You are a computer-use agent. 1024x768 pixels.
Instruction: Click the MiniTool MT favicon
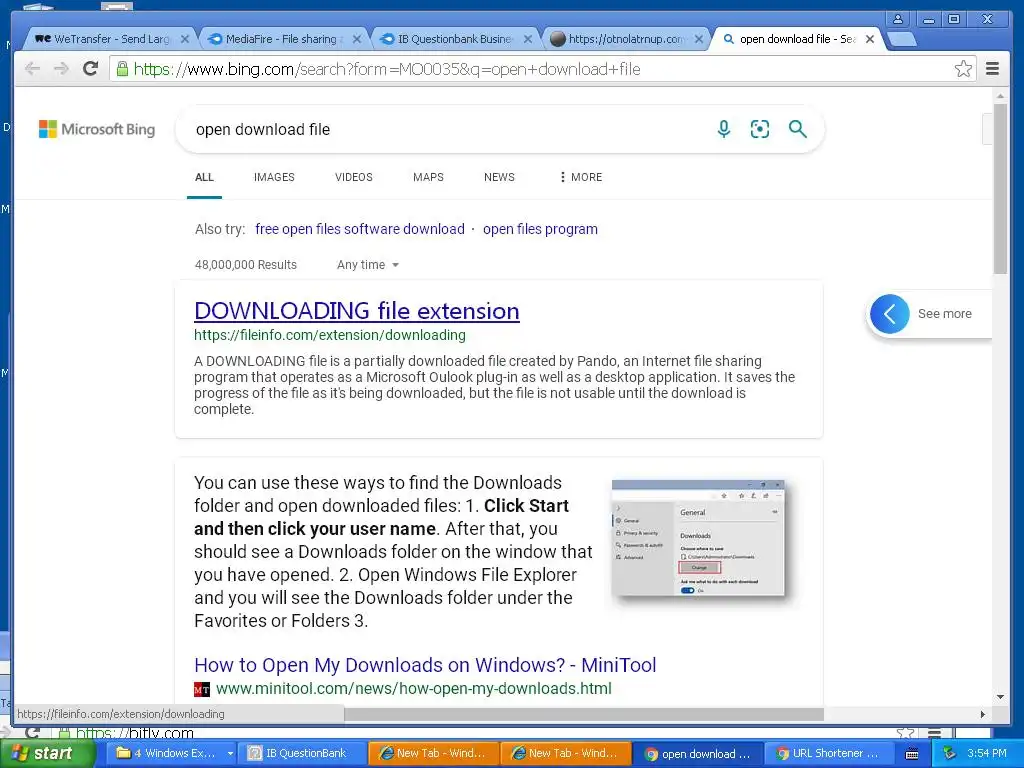coord(202,689)
